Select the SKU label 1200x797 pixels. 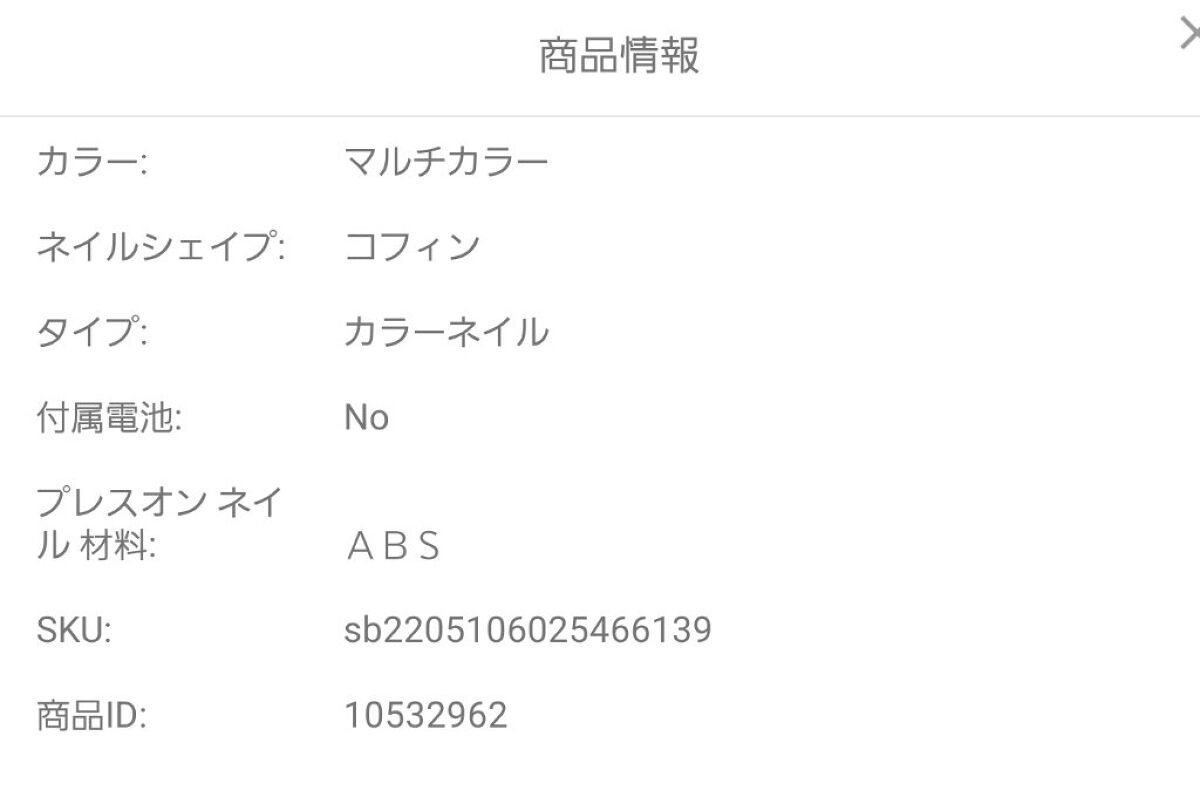(x=73, y=629)
